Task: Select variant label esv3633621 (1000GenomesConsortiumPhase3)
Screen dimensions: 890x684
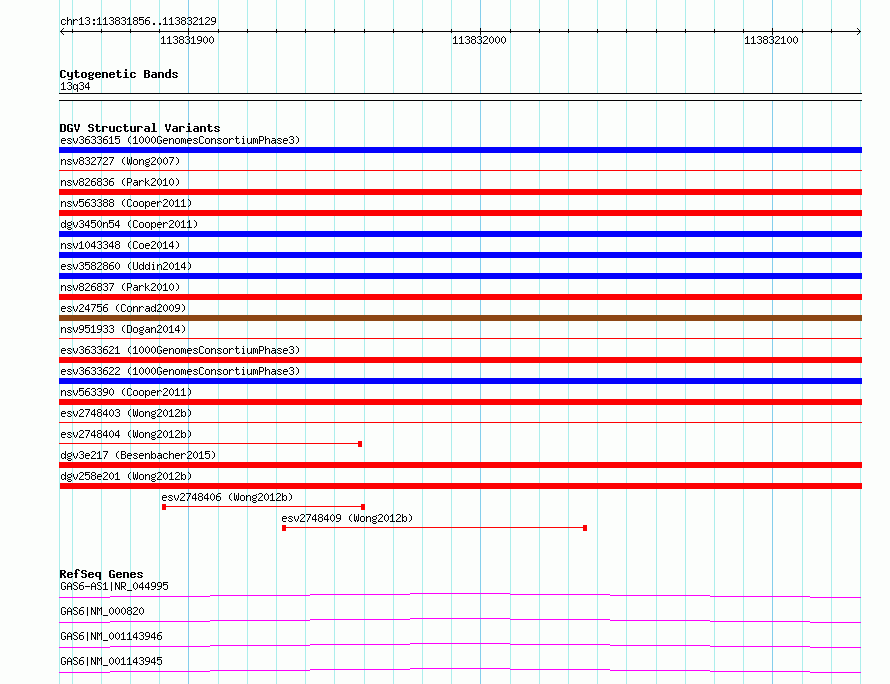Action: [x=180, y=350]
